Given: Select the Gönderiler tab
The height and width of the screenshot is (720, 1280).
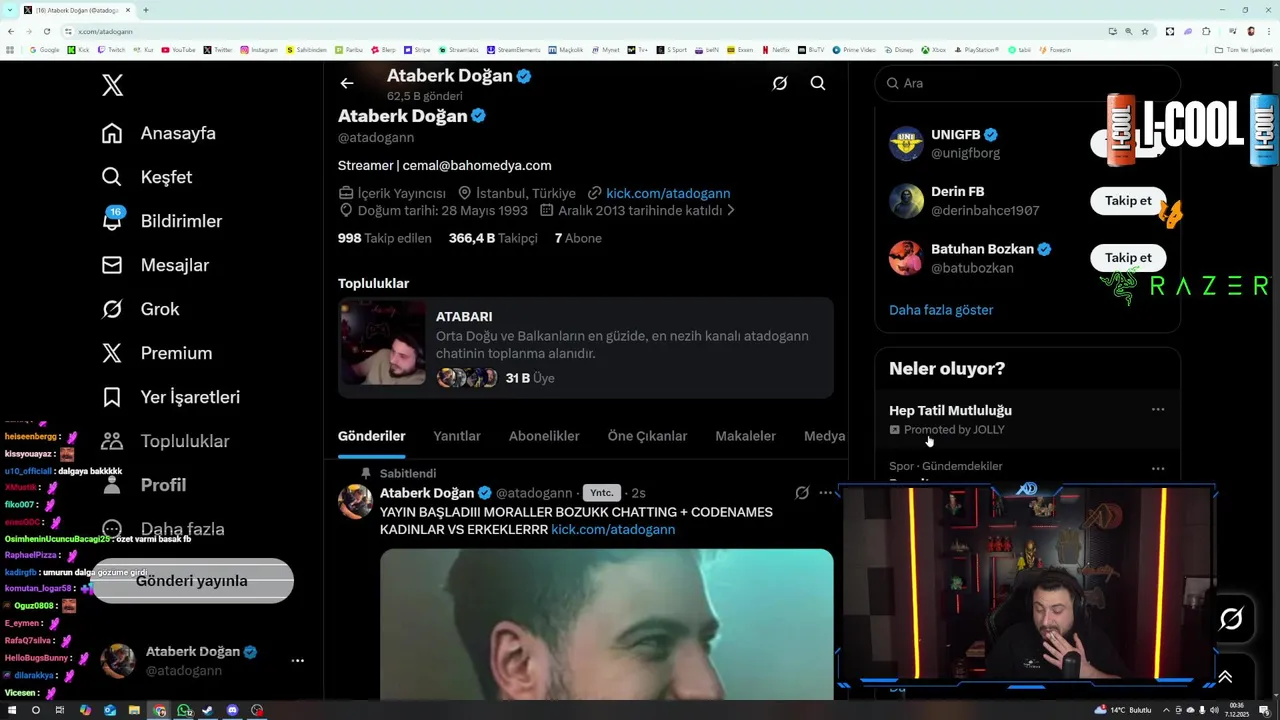Looking at the screenshot, I should 371,436.
